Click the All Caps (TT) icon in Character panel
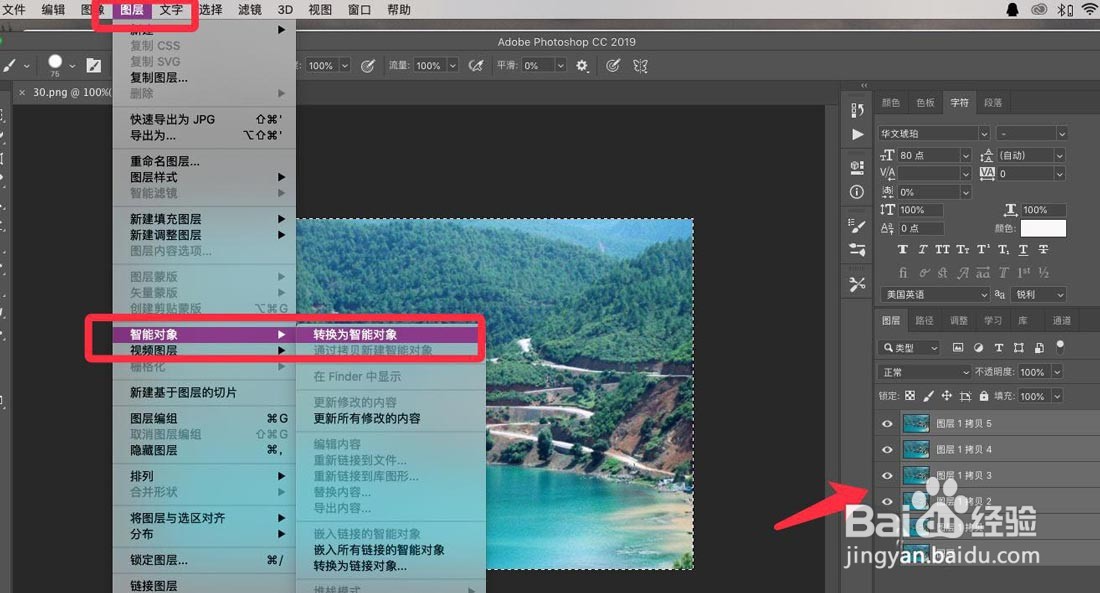The image size is (1100, 593). (x=941, y=249)
